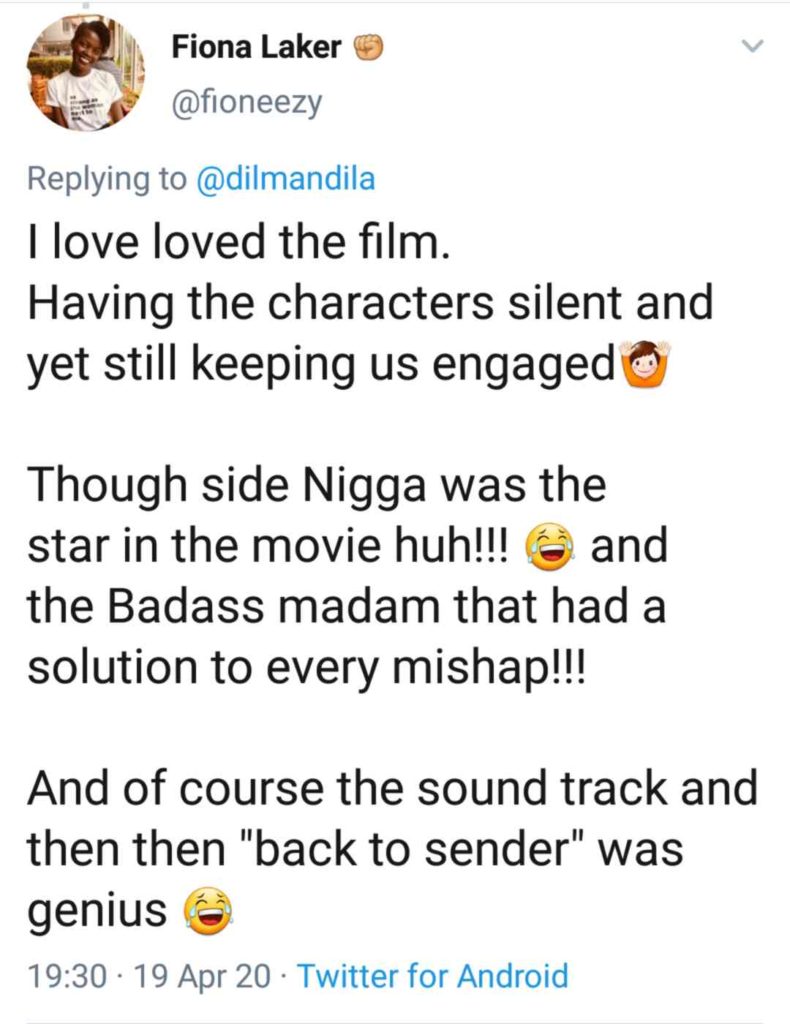Image resolution: width=790 pixels, height=1024 pixels.
Task: Click Fiona Laker's profile picture
Action: pos(83,75)
